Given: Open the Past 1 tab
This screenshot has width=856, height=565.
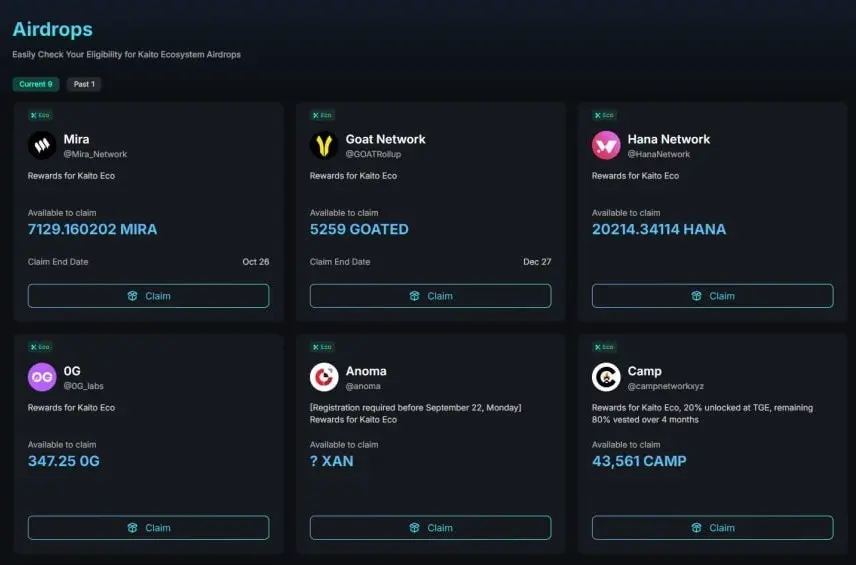Looking at the screenshot, I should (84, 84).
